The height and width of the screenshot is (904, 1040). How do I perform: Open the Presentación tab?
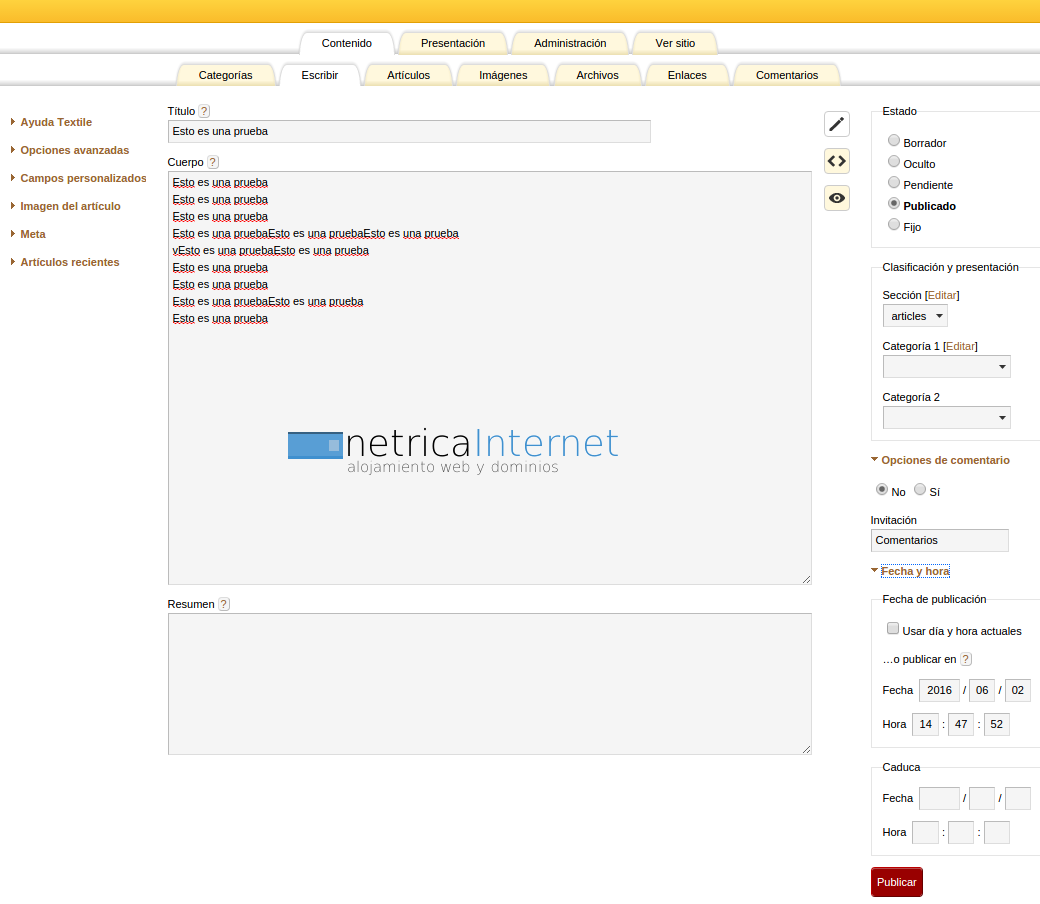pos(453,43)
